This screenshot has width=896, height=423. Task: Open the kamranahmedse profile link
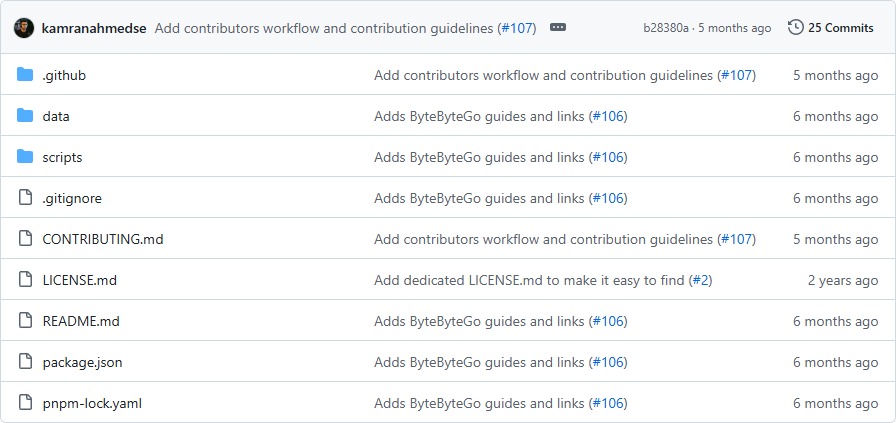[x=95, y=28]
